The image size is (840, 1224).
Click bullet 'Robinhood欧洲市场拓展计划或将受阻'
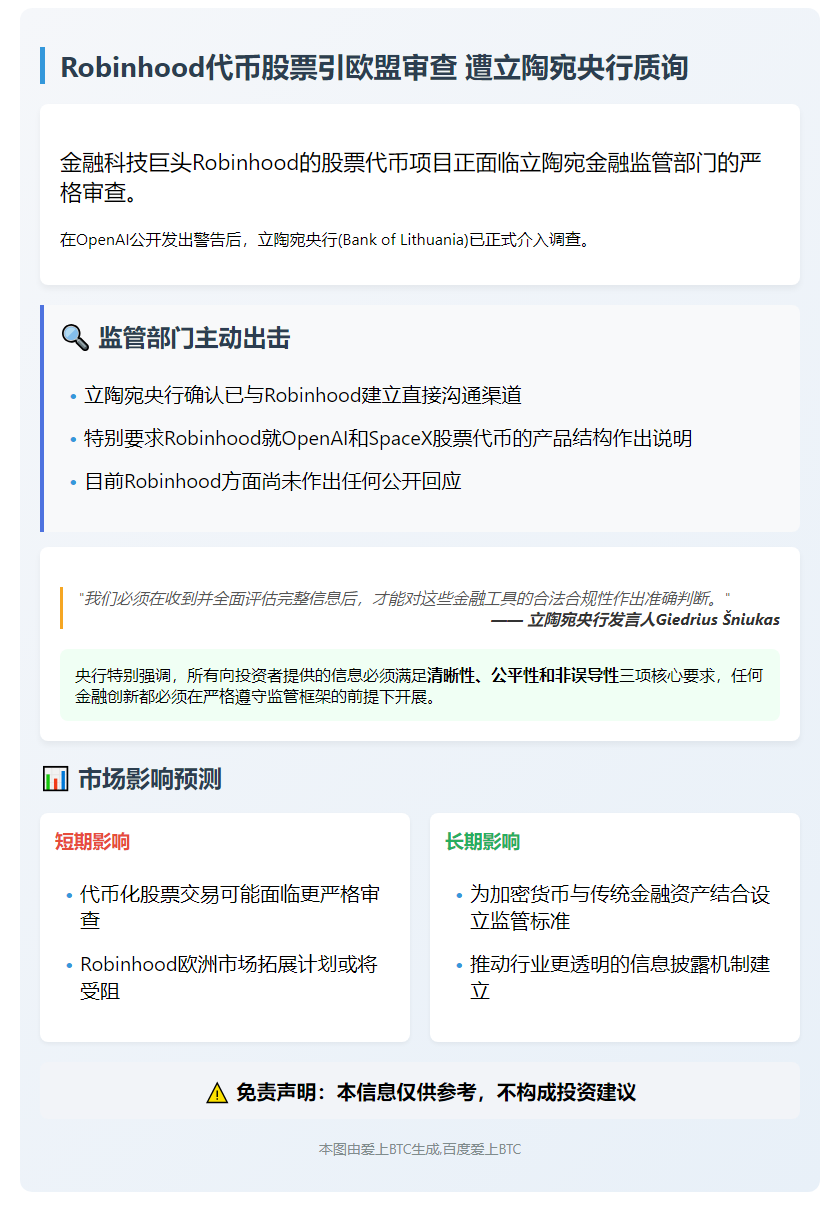[230, 978]
